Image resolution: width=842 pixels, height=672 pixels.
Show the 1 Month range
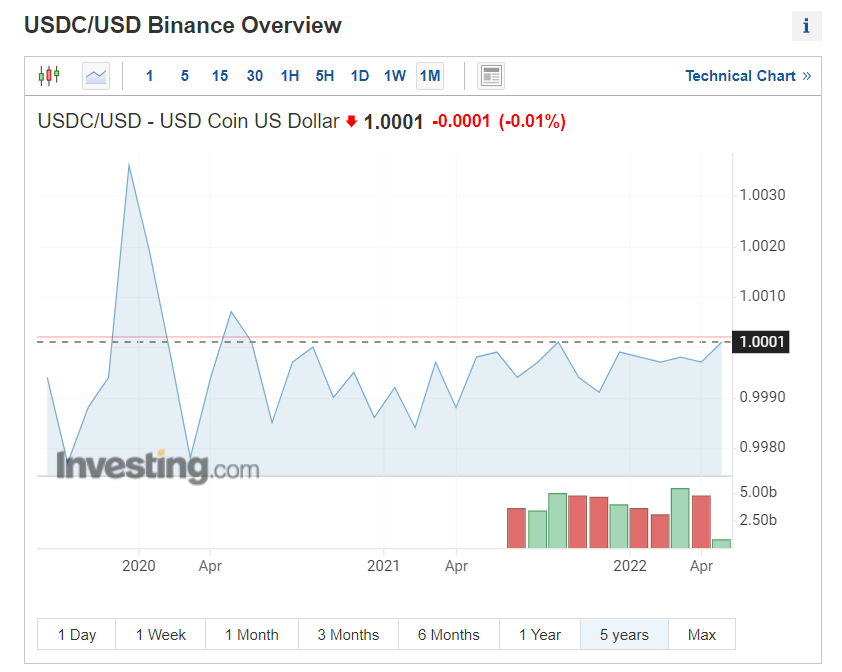point(252,634)
